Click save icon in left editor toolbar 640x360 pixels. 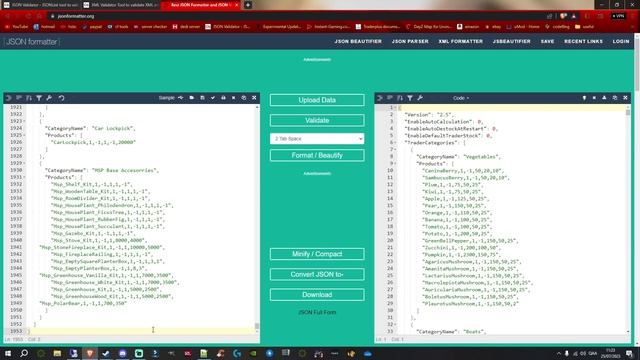click(202, 98)
